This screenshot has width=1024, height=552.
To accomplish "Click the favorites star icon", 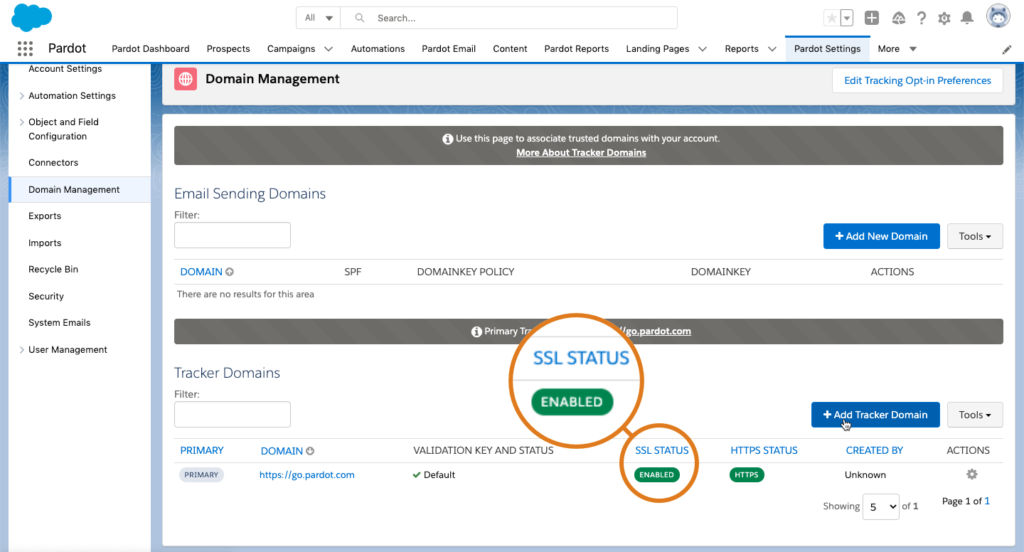I will point(831,18).
